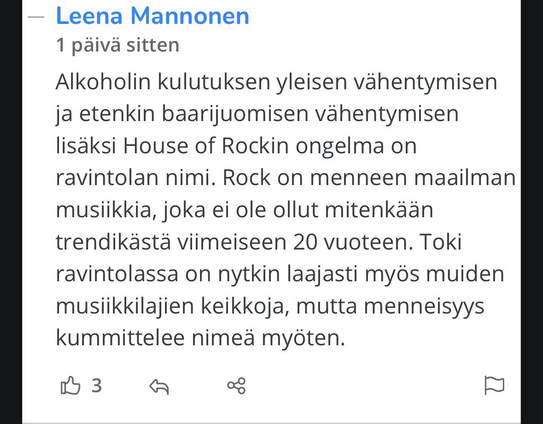Click the words 'House of Rockin'
543x424 pixels.
click(206, 145)
